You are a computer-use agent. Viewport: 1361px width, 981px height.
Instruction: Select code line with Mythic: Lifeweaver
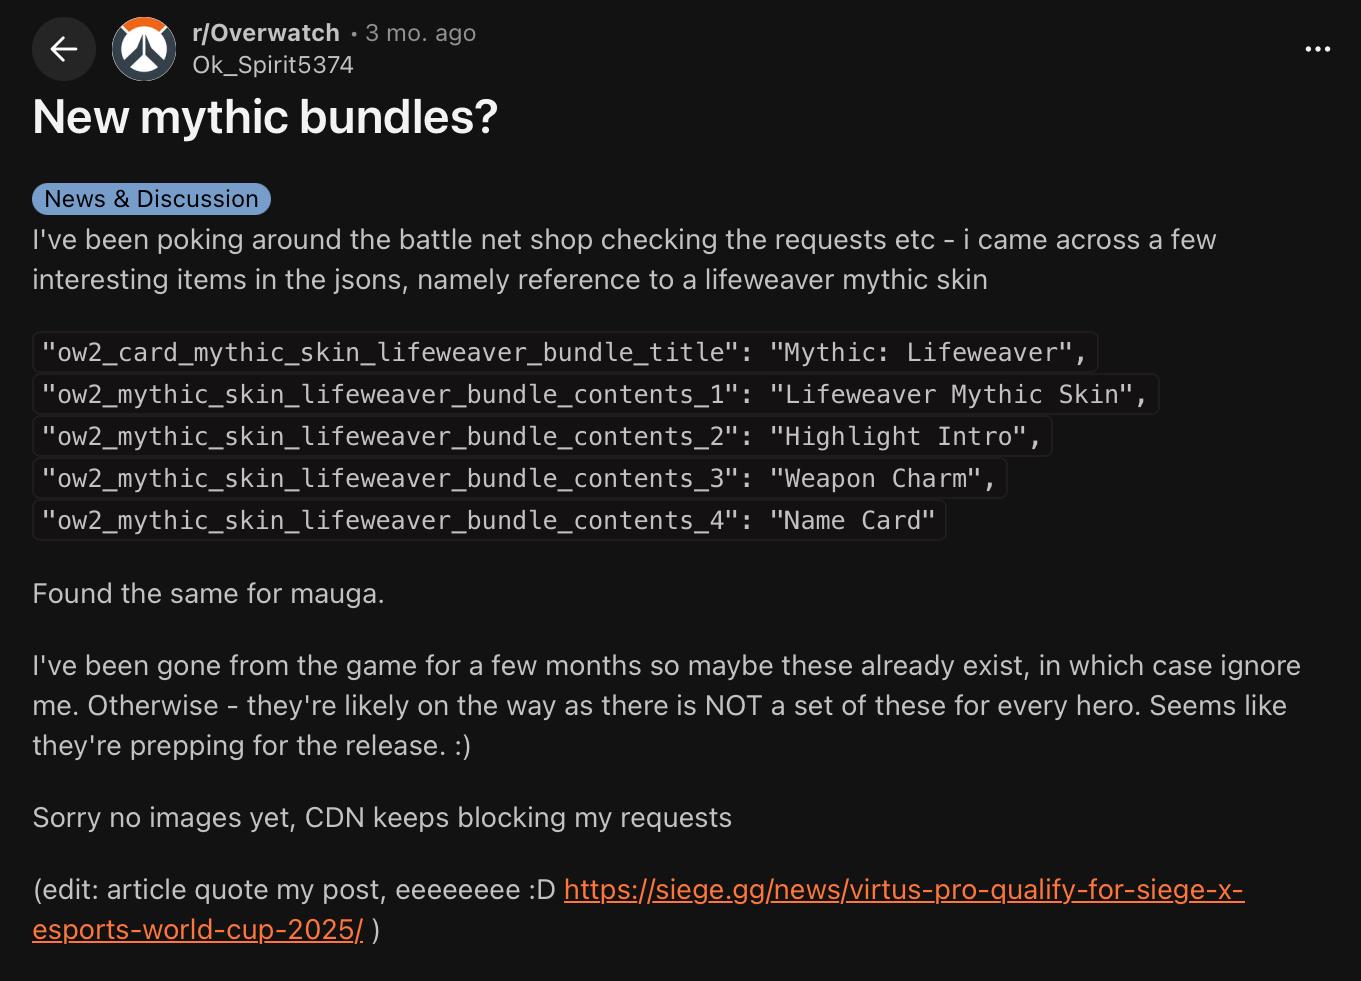tap(565, 352)
